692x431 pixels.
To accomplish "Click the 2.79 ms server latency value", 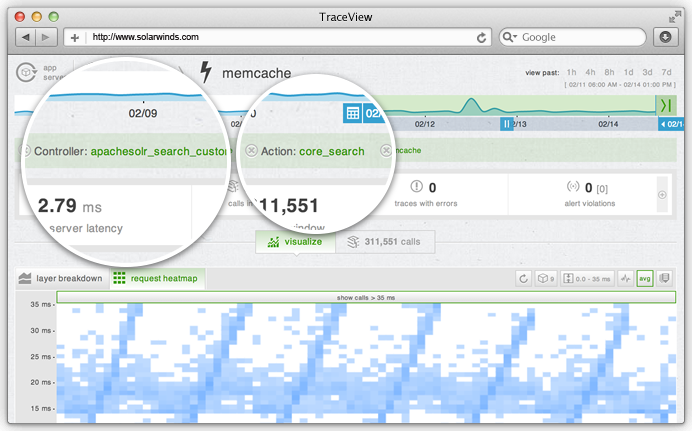I will tap(69, 206).
